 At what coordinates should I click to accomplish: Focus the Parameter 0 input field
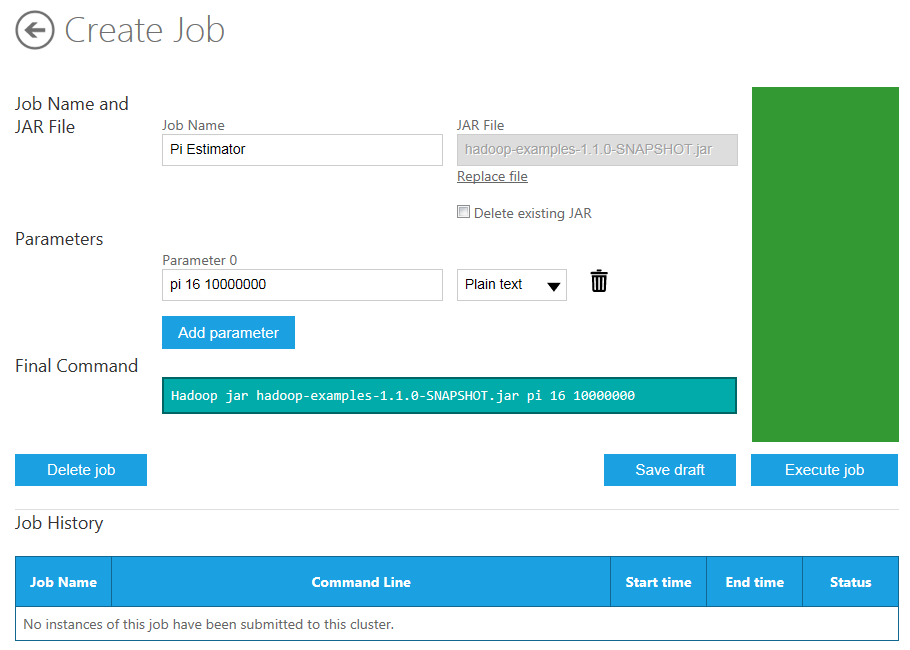coord(302,284)
